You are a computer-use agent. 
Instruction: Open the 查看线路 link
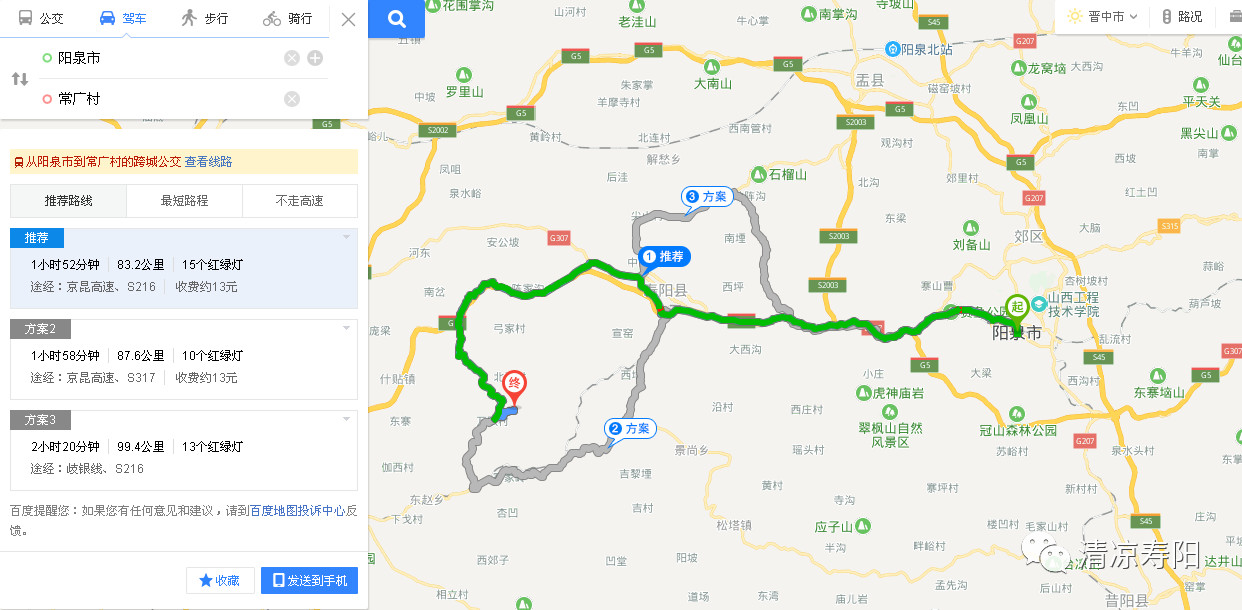point(208,162)
